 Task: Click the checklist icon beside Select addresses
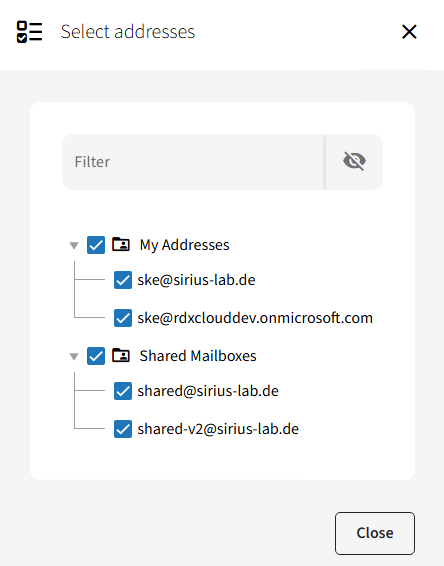[30, 32]
